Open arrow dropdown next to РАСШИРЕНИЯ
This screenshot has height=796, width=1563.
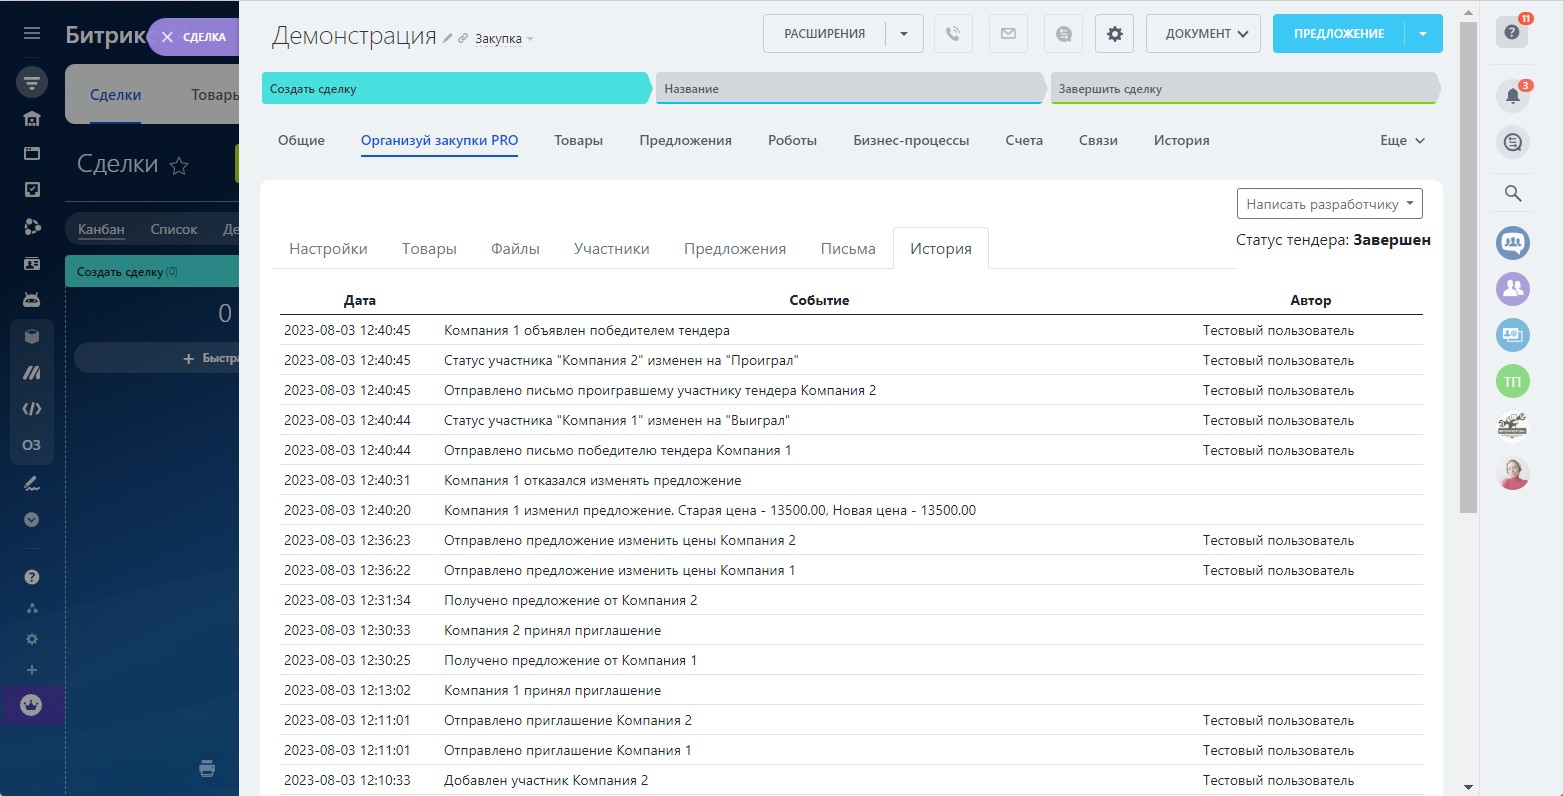904,34
